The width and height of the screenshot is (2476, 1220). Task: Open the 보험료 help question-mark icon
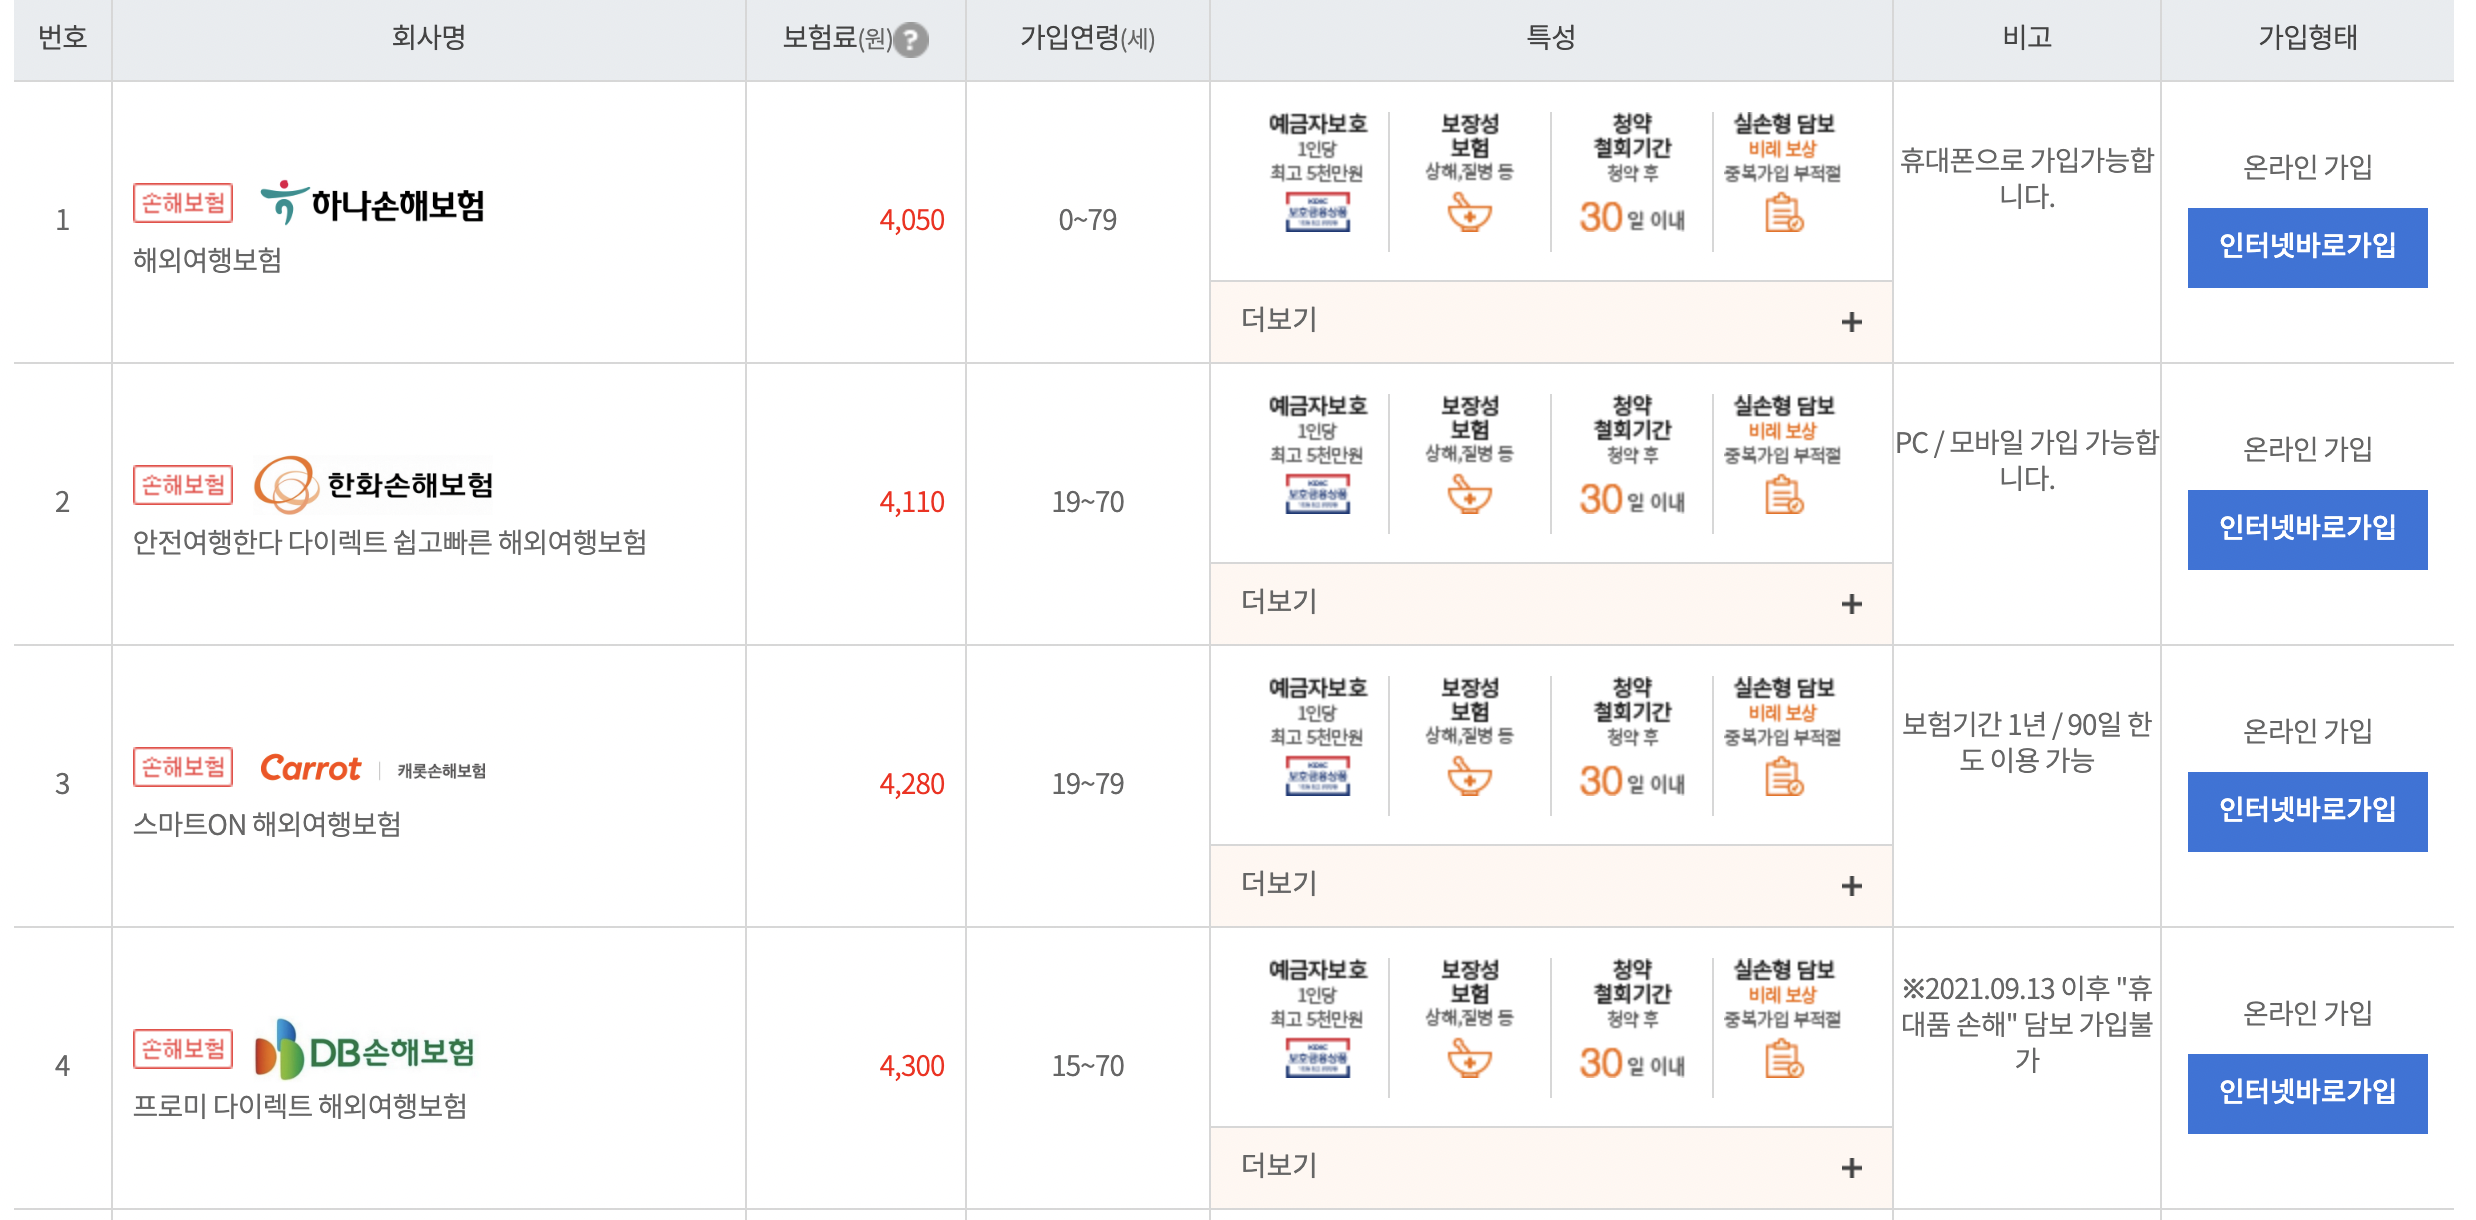pyautogui.click(x=911, y=40)
